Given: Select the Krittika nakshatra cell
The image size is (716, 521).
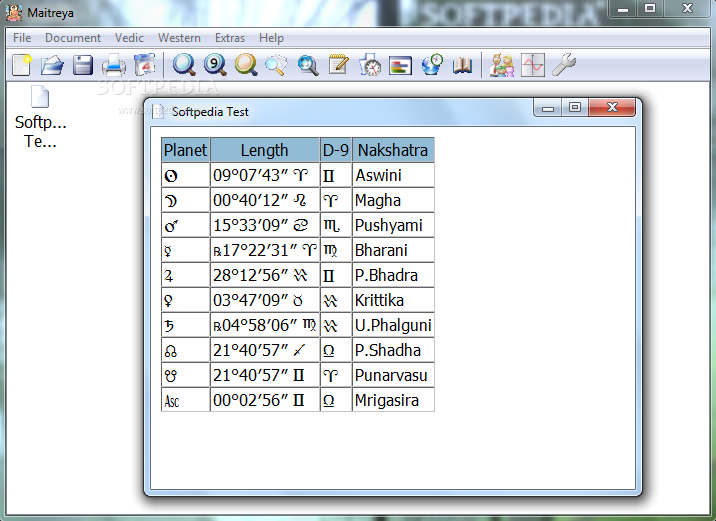Looking at the screenshot, I should coord(393,300).
